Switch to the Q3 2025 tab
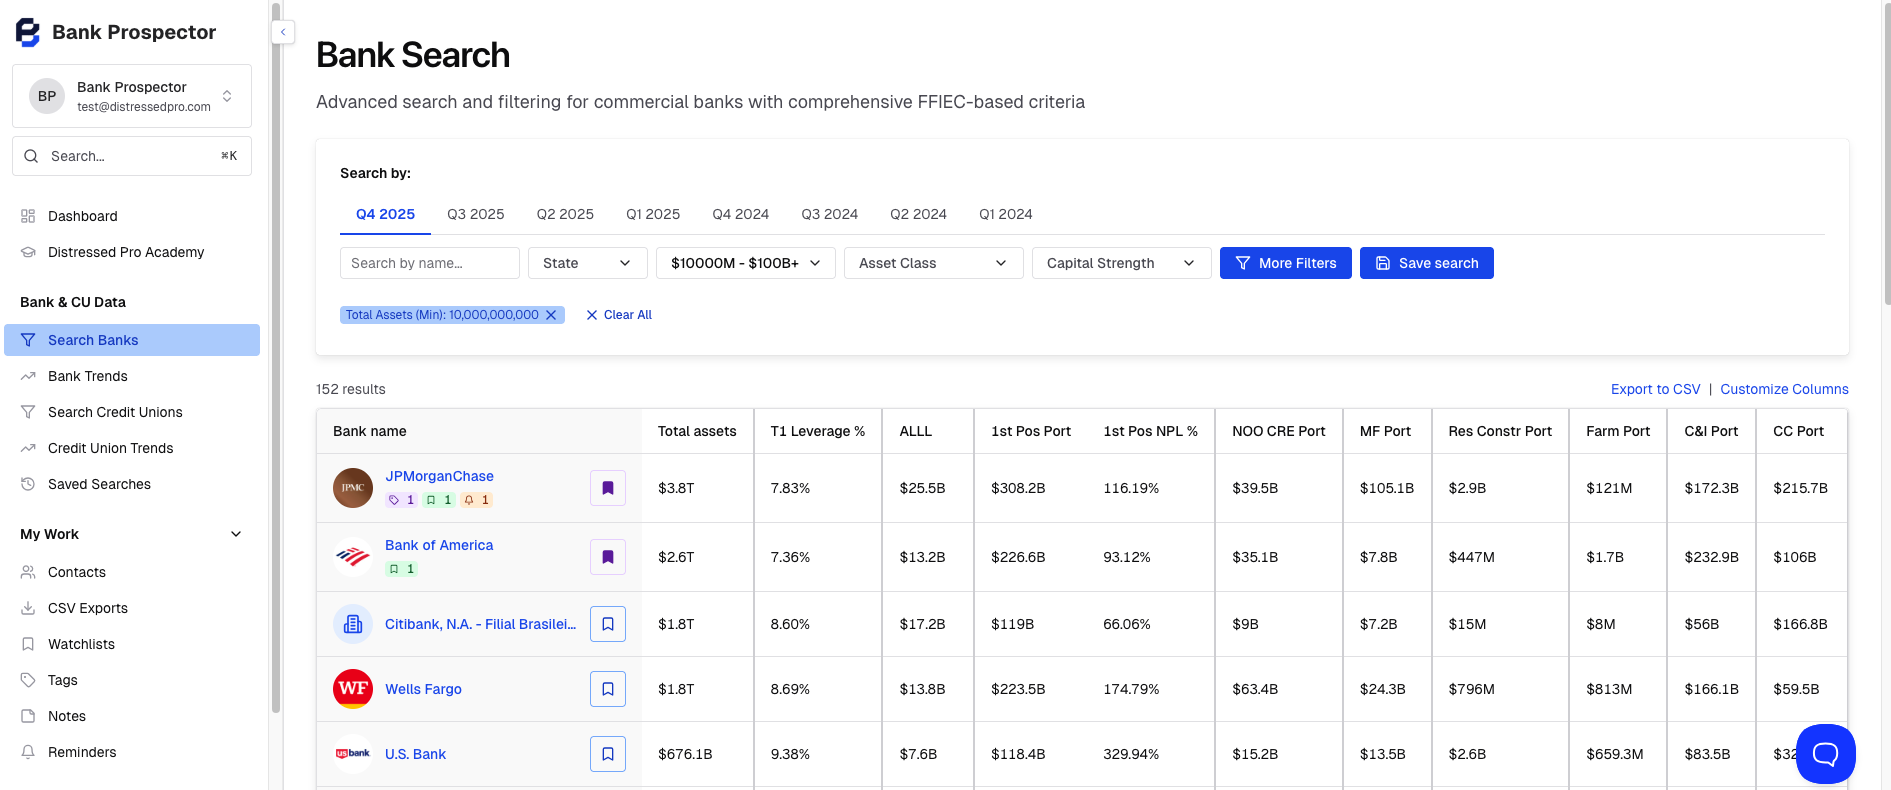Screen dimensions: 1891x790 point(475,214)
